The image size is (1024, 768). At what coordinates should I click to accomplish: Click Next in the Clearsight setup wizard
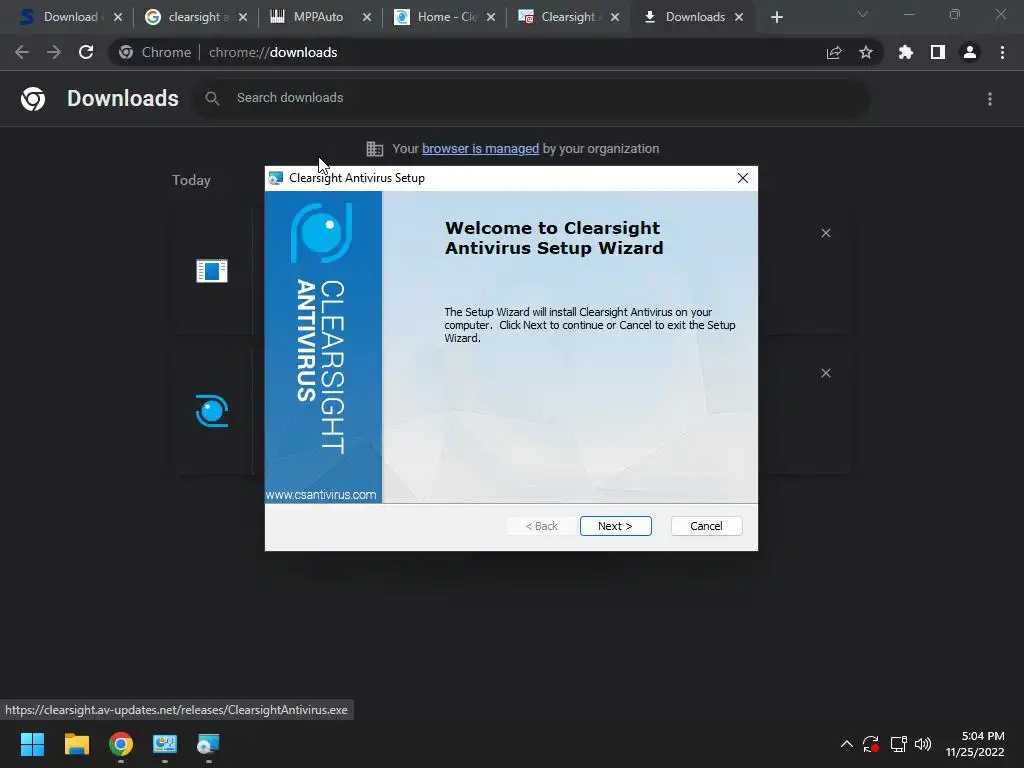615,526
